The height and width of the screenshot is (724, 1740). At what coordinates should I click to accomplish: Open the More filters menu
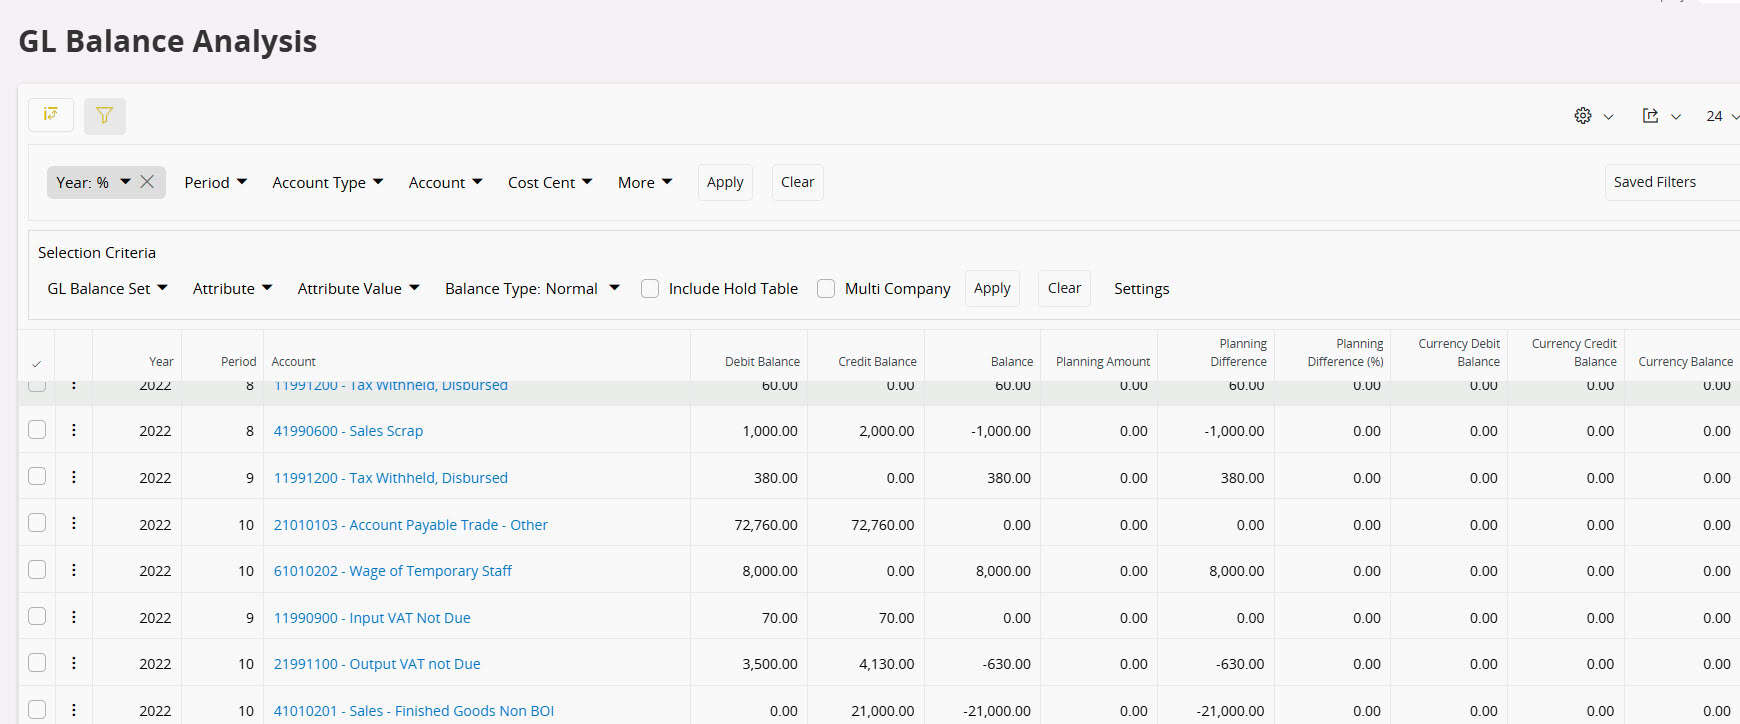[644, 182]
